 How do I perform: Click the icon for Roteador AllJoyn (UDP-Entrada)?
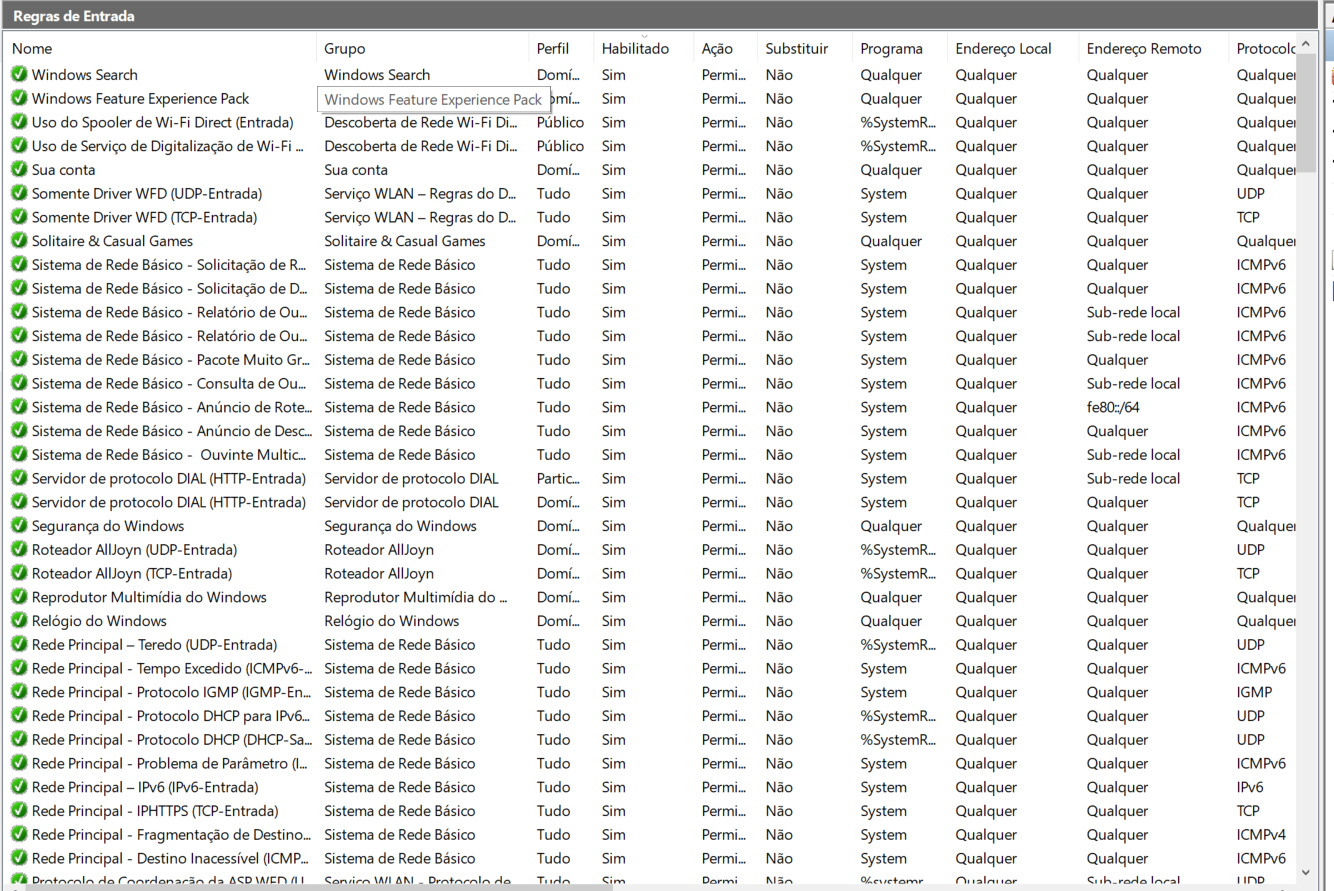click(19, 550)
